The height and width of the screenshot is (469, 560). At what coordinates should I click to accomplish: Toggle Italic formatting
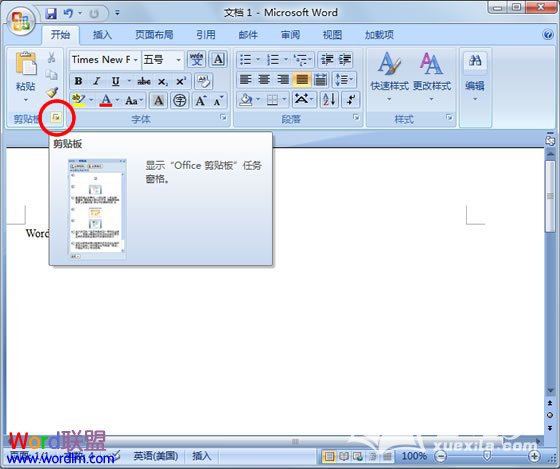(x=96, y=81)
